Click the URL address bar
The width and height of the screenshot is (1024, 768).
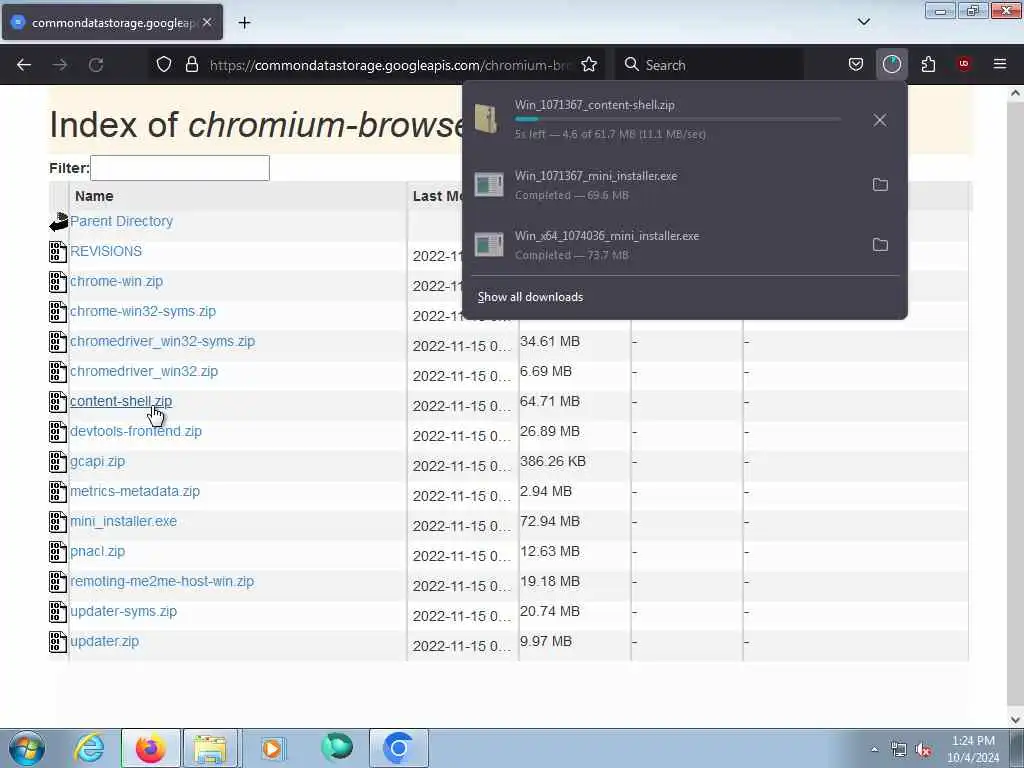pyautogui.click(x=391, y=65)
